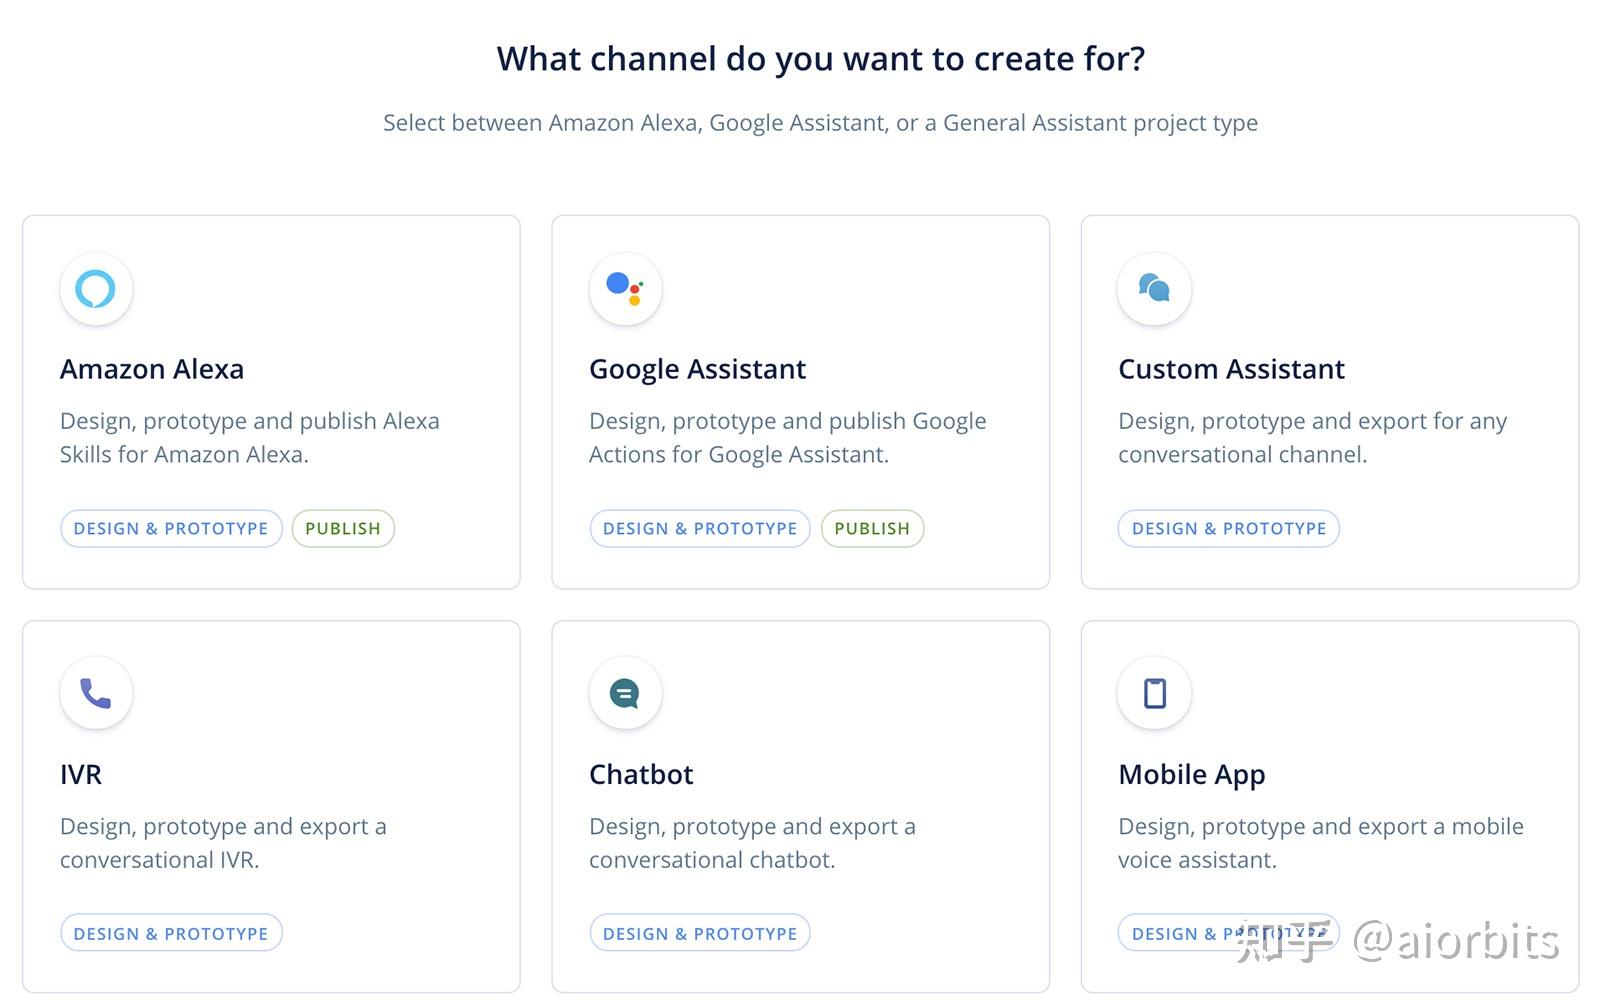Click the Custom Assistant chat bubbles icon

point(1154,289)
